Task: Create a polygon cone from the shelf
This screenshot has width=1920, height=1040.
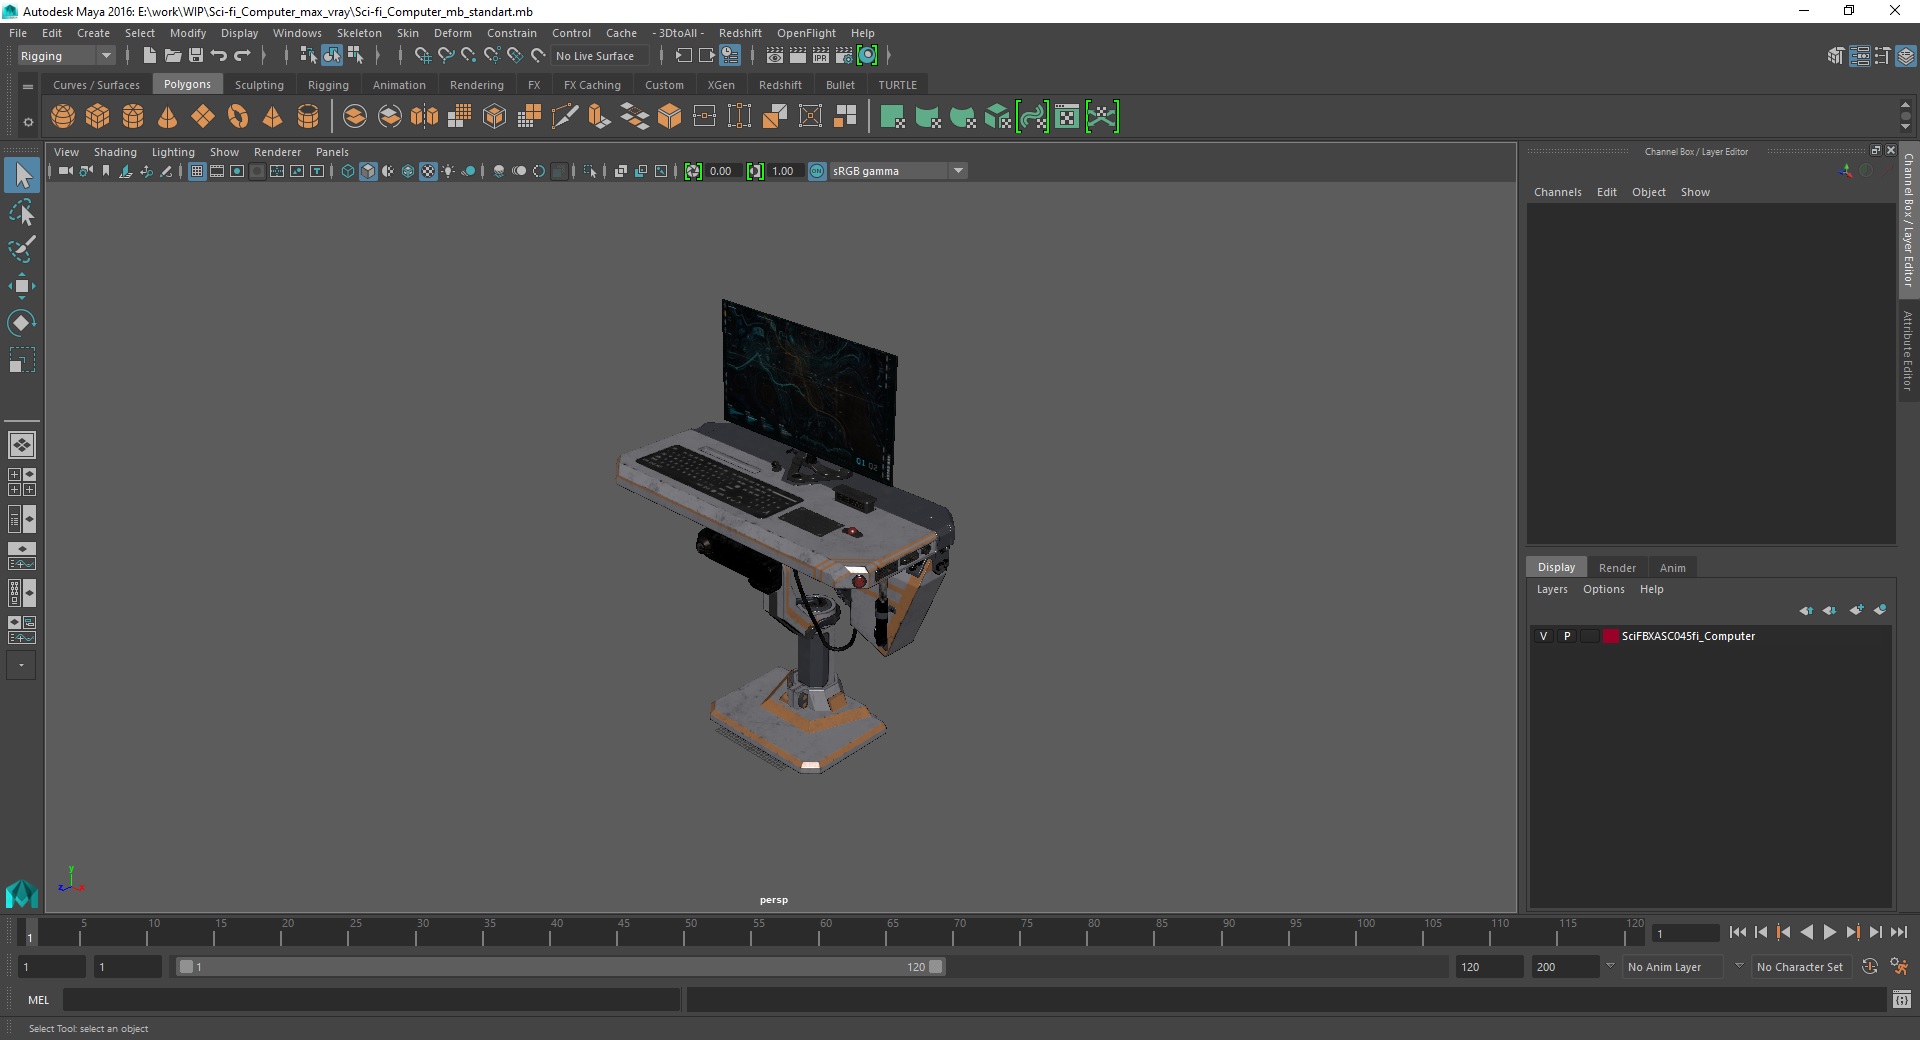Action: 168,117
